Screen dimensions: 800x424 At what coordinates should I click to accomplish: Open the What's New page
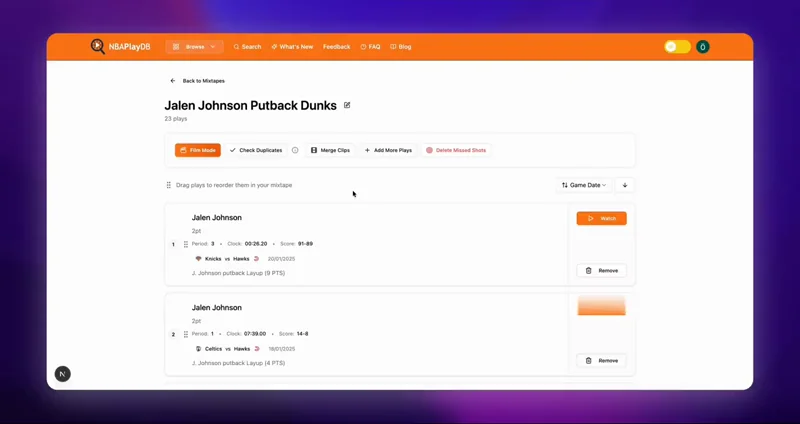[292, 46]
